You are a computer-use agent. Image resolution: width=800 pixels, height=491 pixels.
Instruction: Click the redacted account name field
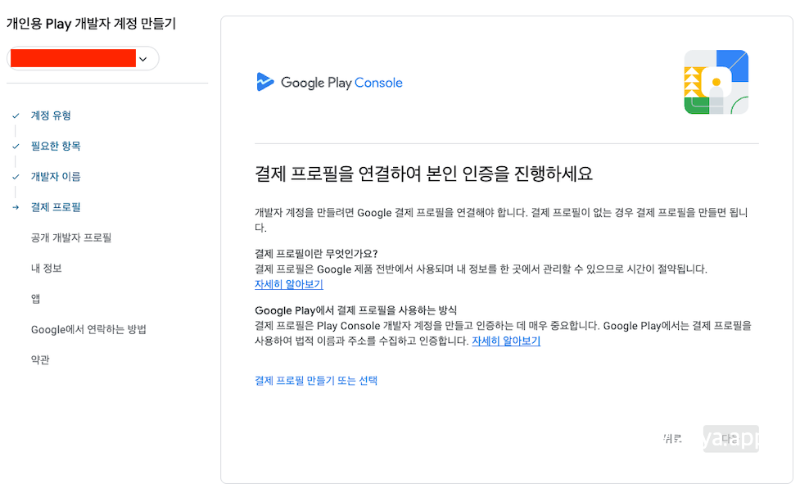click(x=73, y=58)
